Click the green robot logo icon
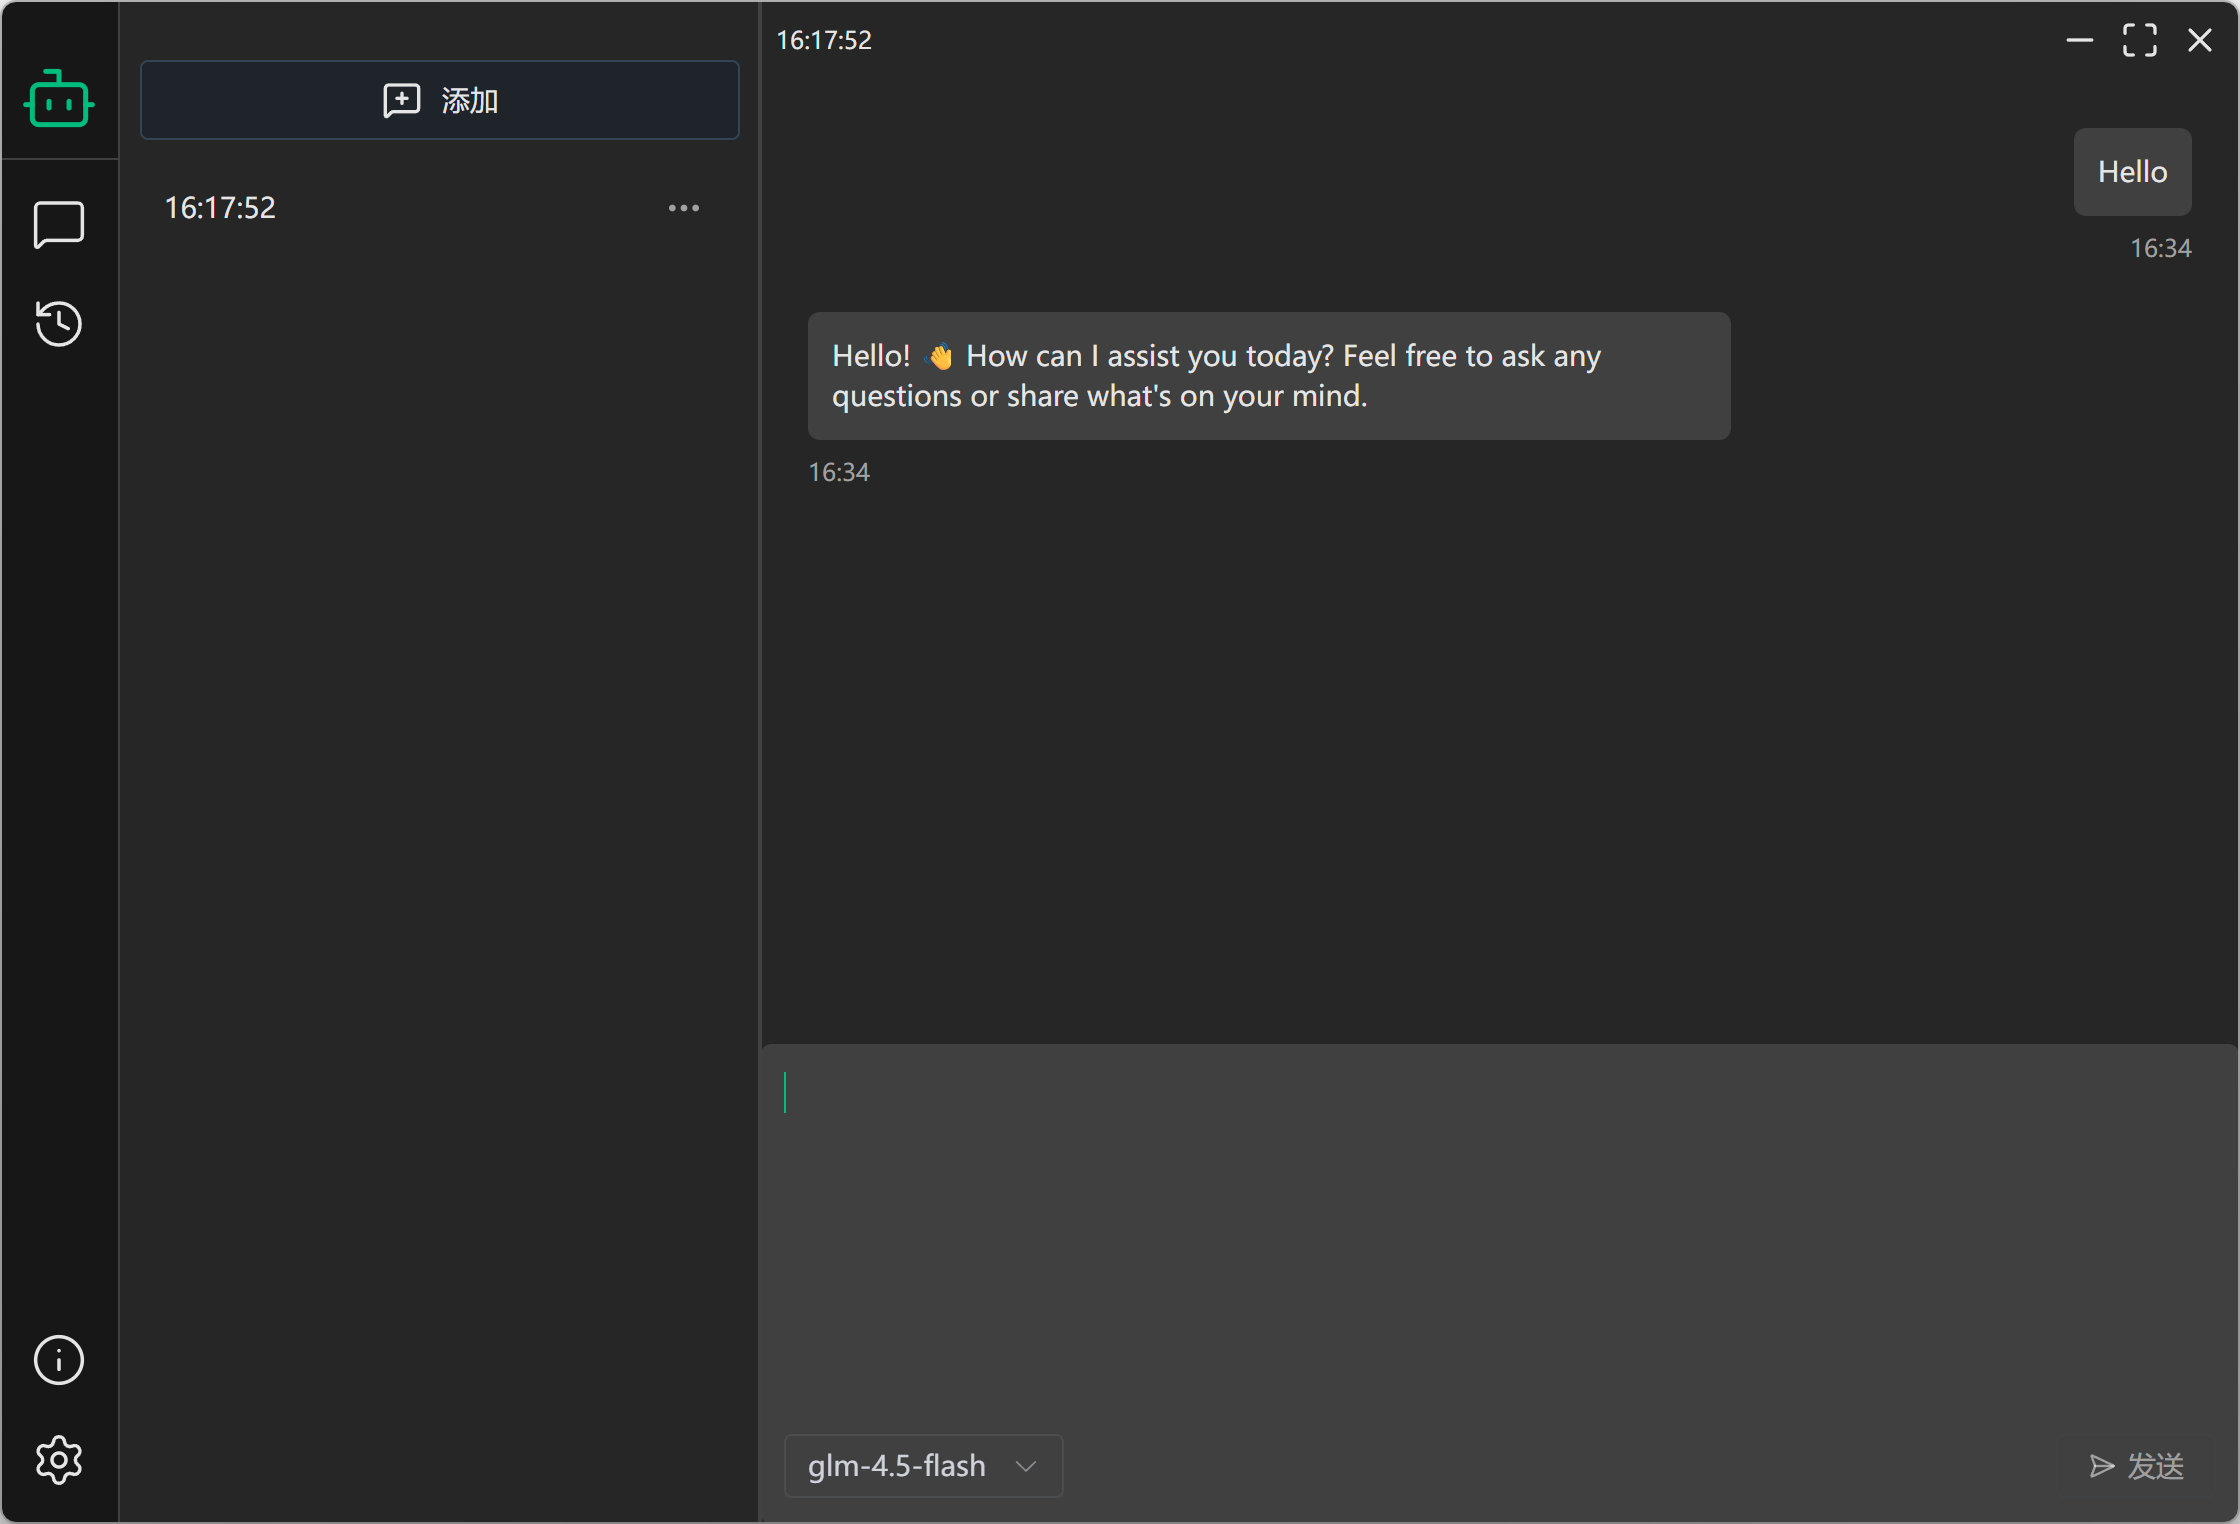This screenshot has height=1524, width=2240. (x=59, y=99)
